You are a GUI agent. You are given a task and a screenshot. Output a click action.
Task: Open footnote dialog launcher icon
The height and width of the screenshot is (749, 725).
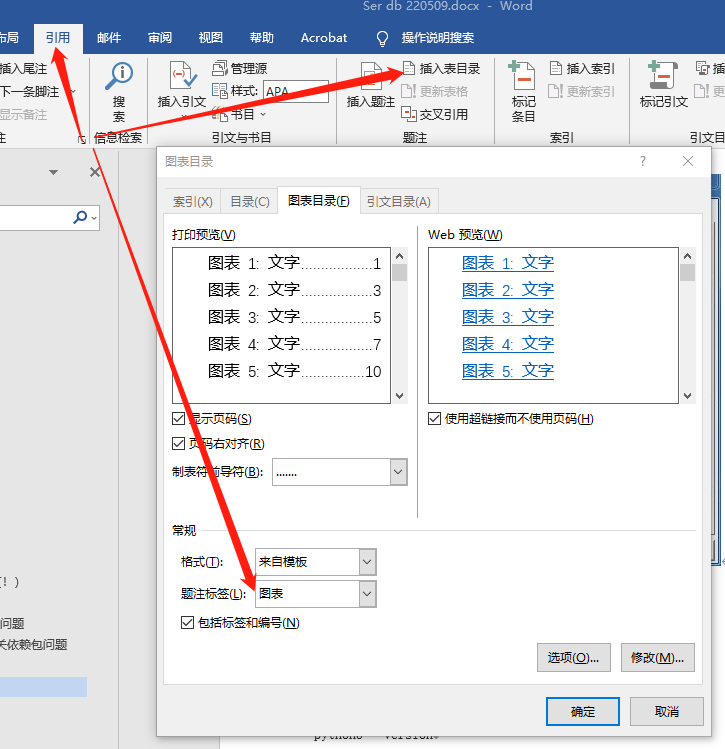coord(82,139)
